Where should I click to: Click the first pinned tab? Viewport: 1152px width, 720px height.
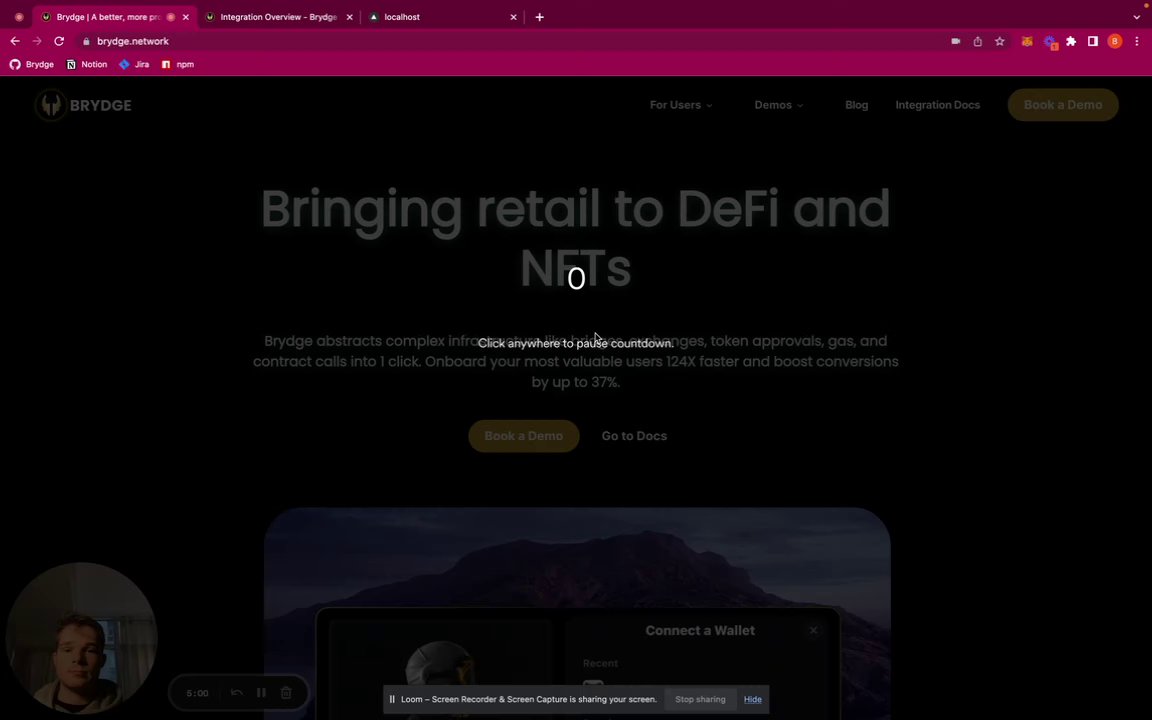(19, 17)
